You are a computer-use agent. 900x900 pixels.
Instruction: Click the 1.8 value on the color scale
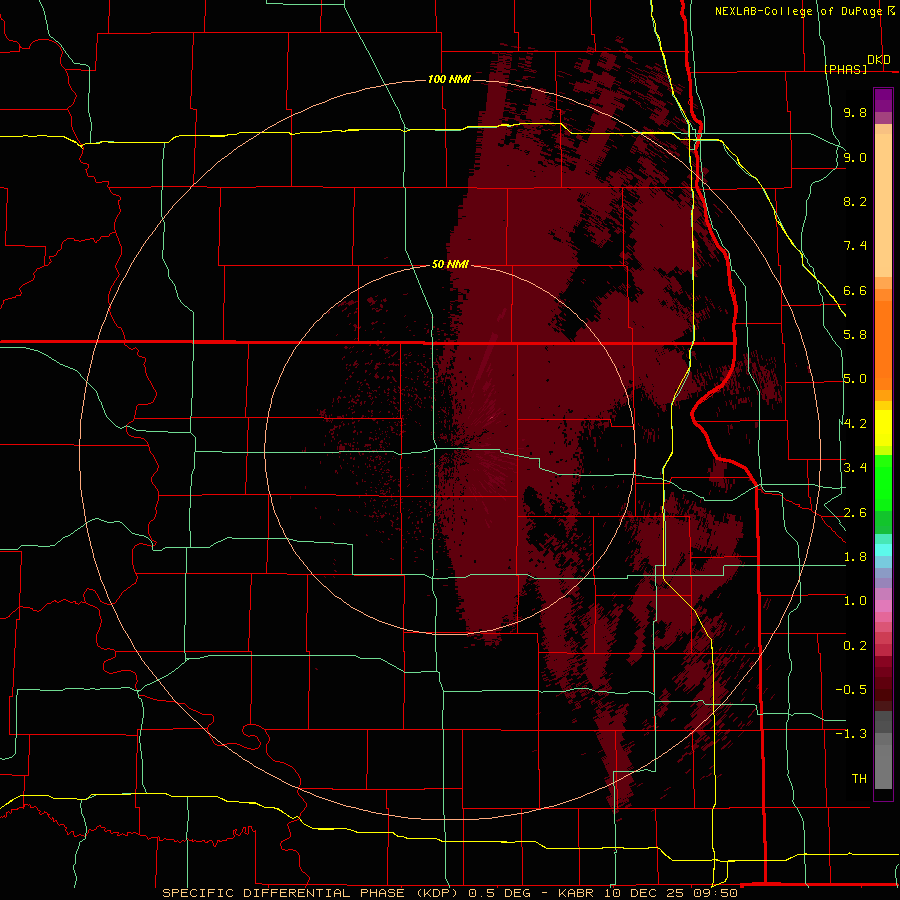point(855,557)
